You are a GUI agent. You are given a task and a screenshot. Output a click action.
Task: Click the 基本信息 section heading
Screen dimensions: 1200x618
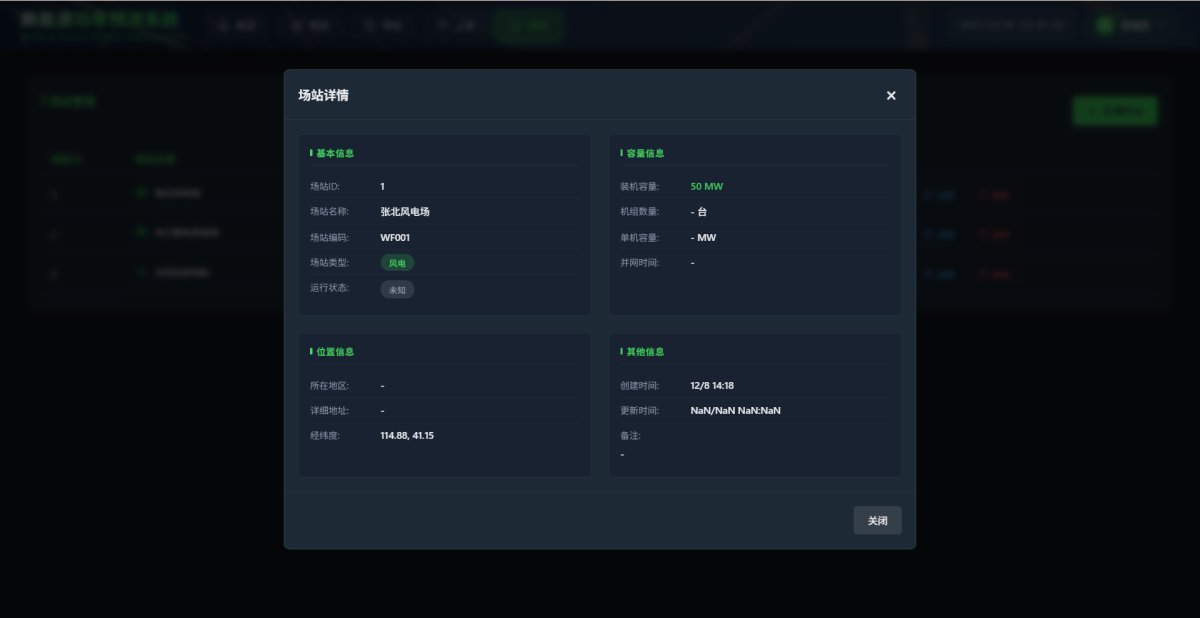tap(335, 153)
